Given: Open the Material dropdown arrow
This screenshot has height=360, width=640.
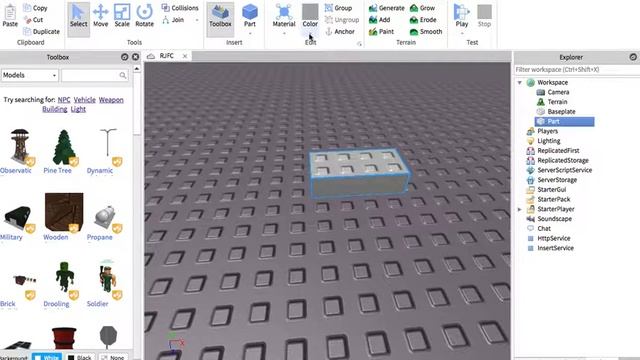Looking at the screenshot, I should pos(284,33).
